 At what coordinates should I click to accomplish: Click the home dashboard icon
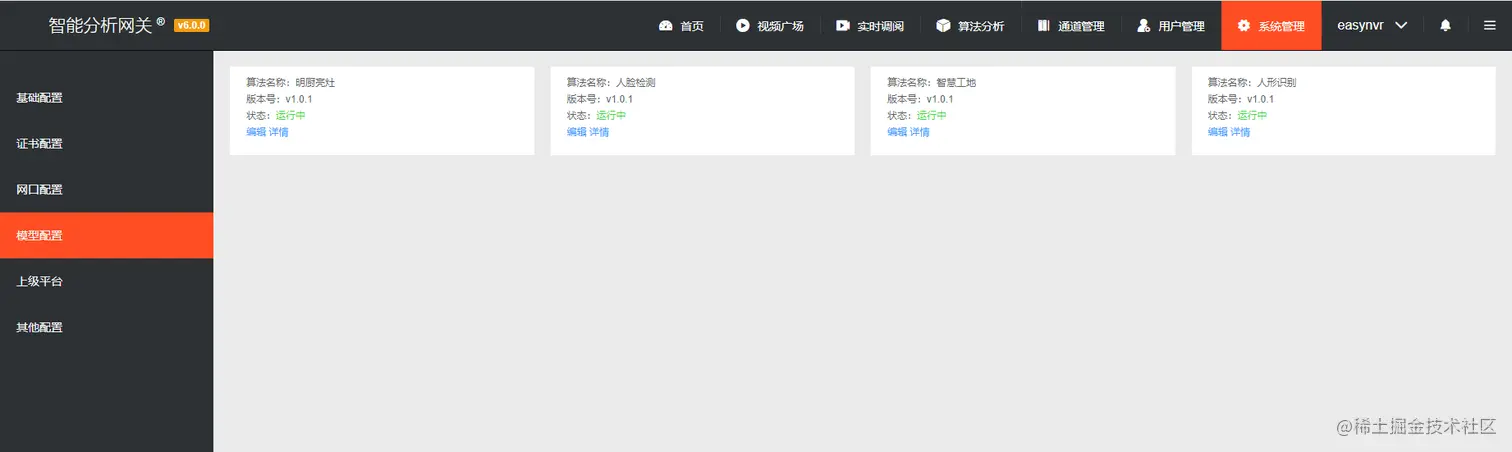666,26
